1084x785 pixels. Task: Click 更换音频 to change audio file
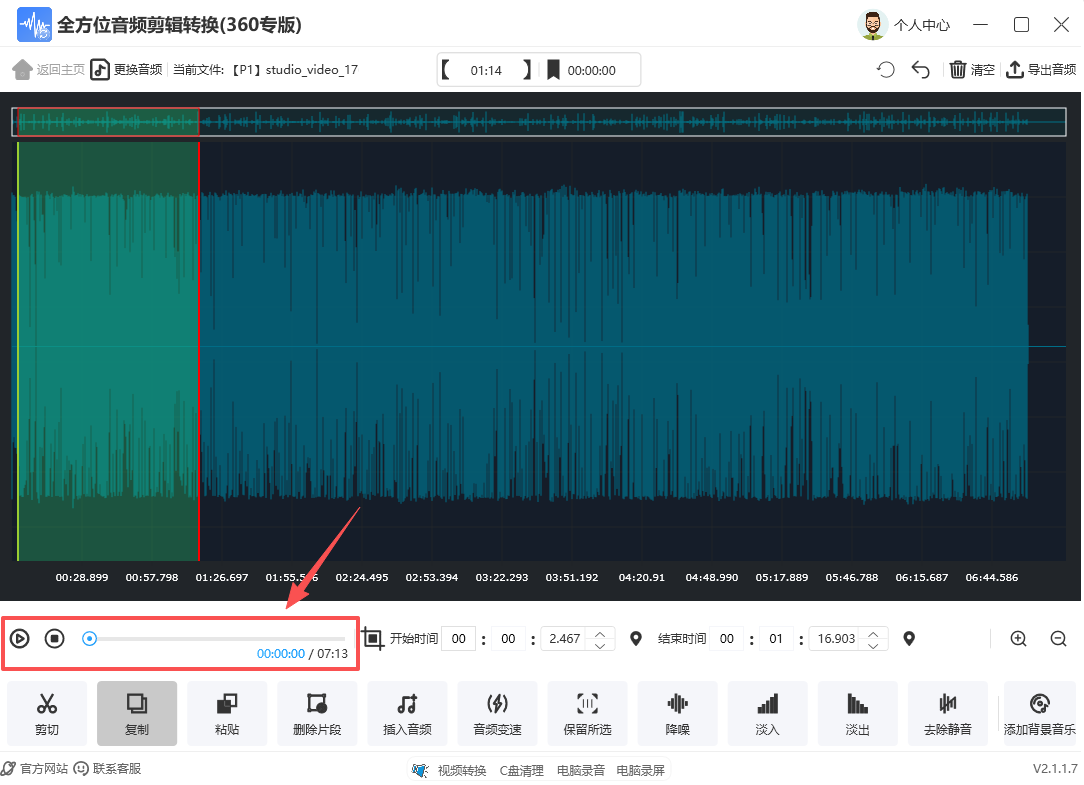point(127,70)
